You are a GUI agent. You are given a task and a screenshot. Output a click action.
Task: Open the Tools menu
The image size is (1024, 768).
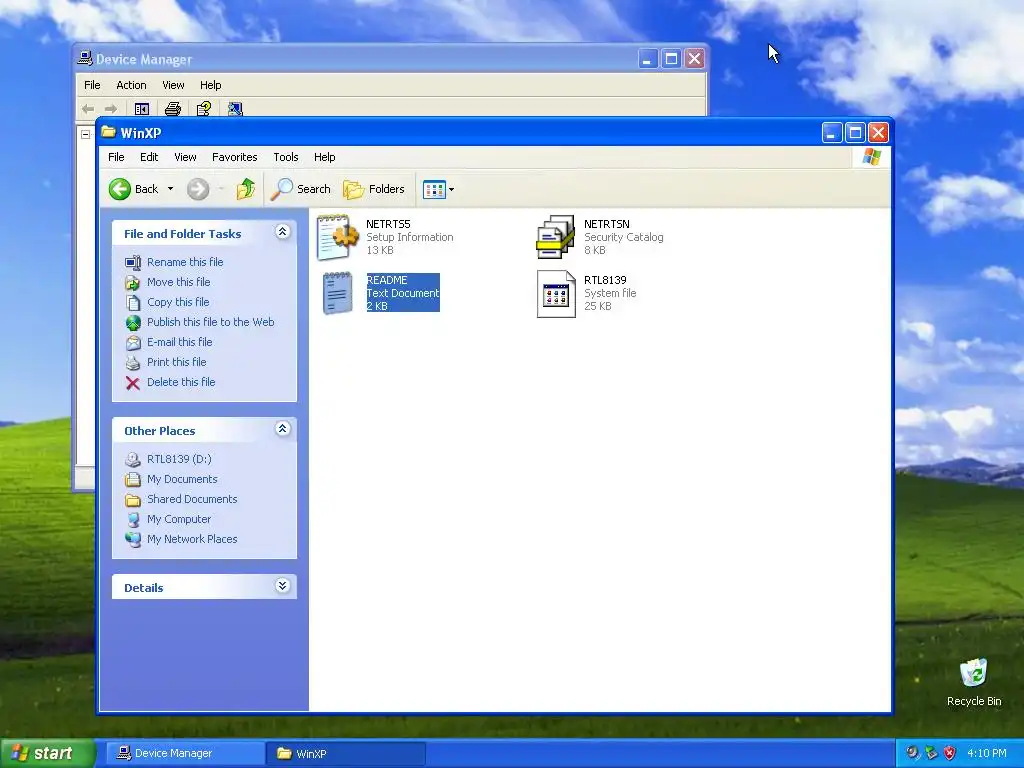[x=285, y=157]
